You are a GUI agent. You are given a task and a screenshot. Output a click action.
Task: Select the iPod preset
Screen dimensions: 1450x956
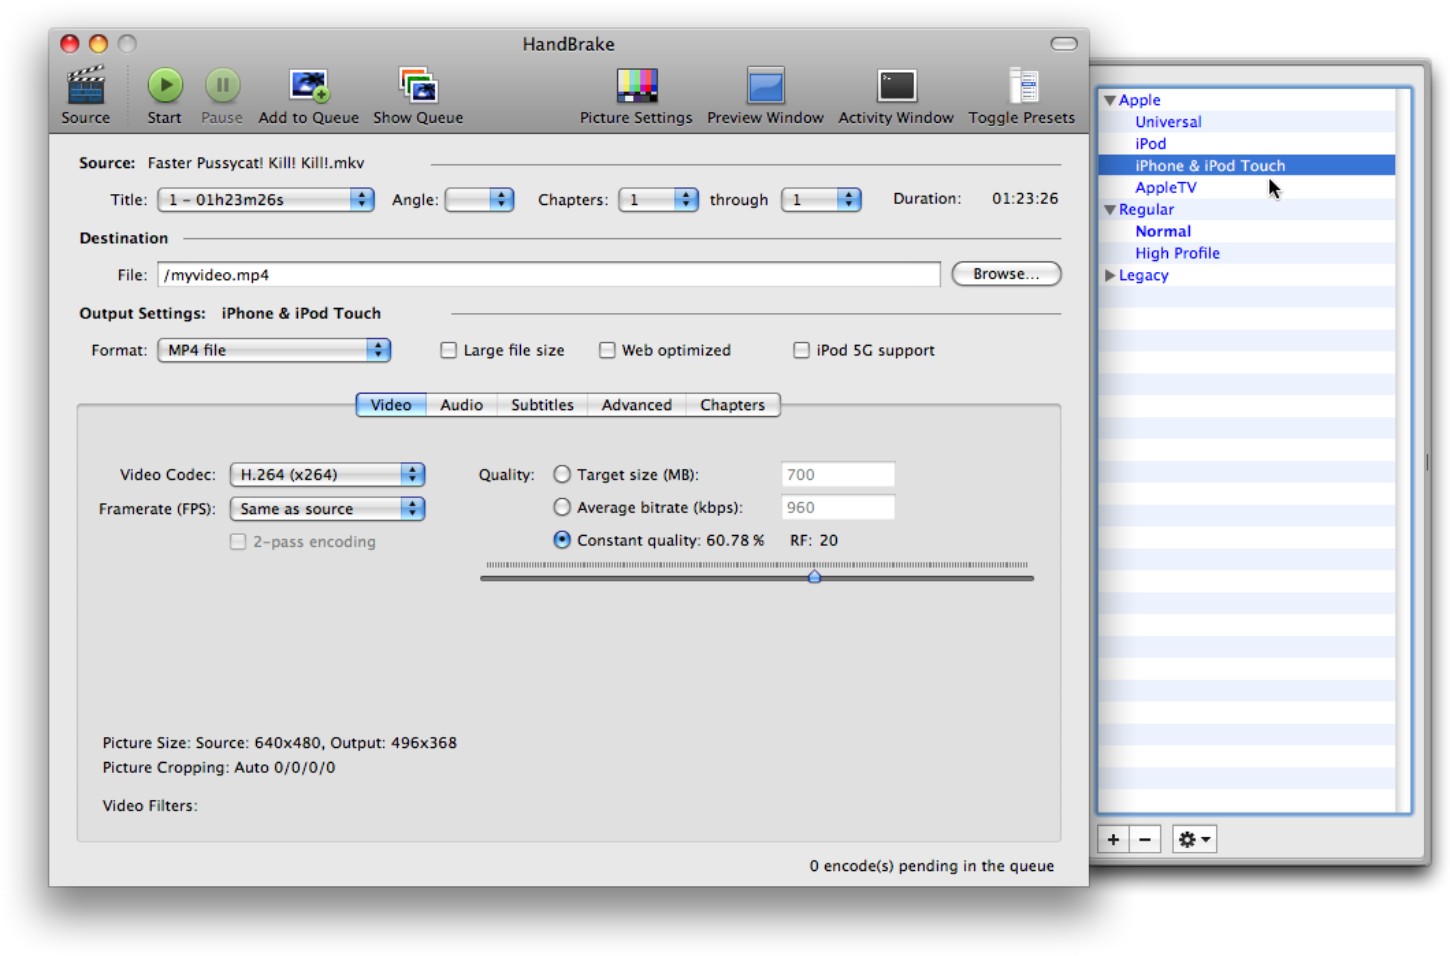click(x=1150, y=144)
